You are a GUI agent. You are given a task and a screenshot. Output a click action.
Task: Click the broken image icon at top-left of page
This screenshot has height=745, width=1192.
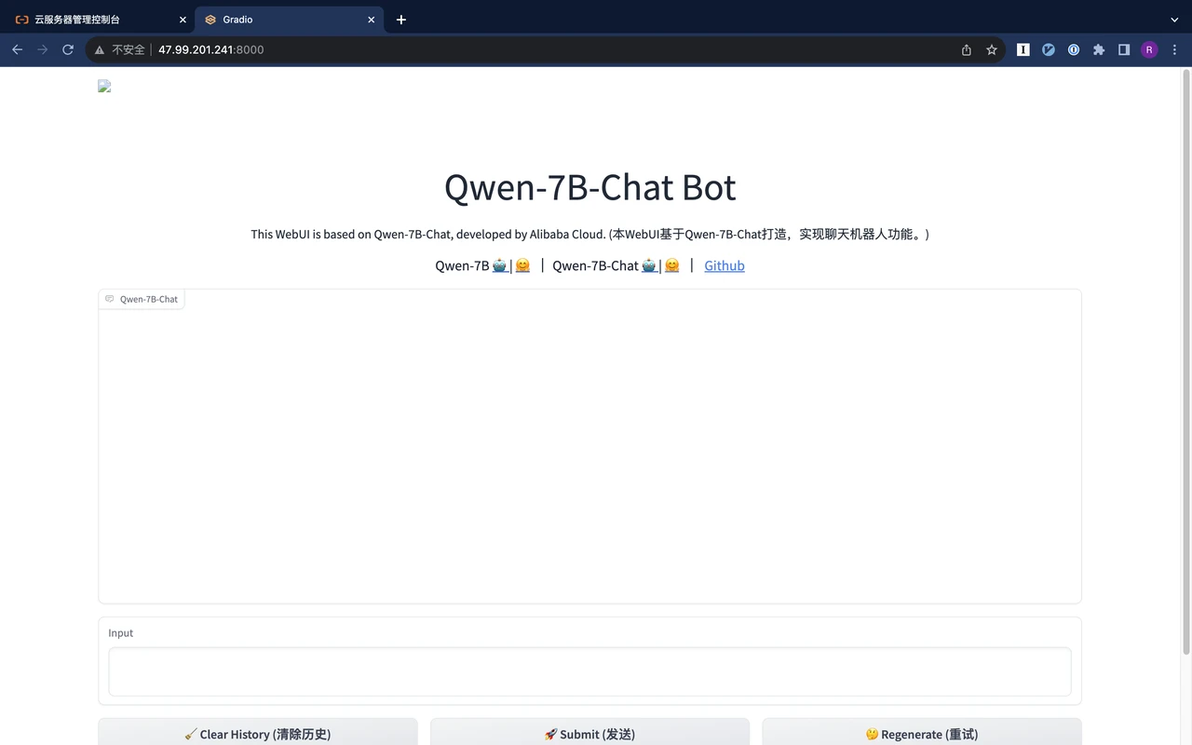tap(105, 86)
